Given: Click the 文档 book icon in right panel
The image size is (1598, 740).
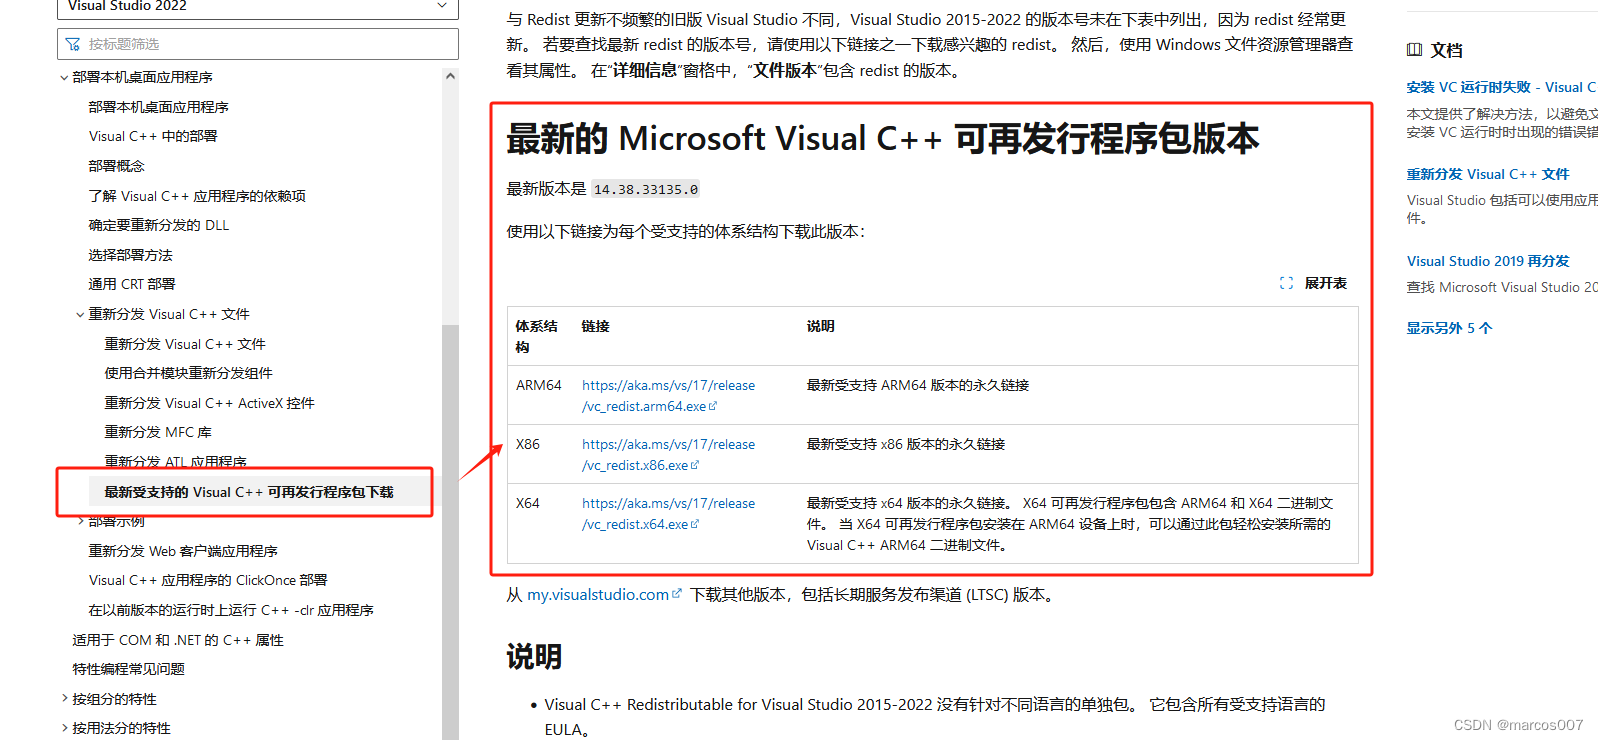Looking at the screenshot, I should tap(1414, 50).
